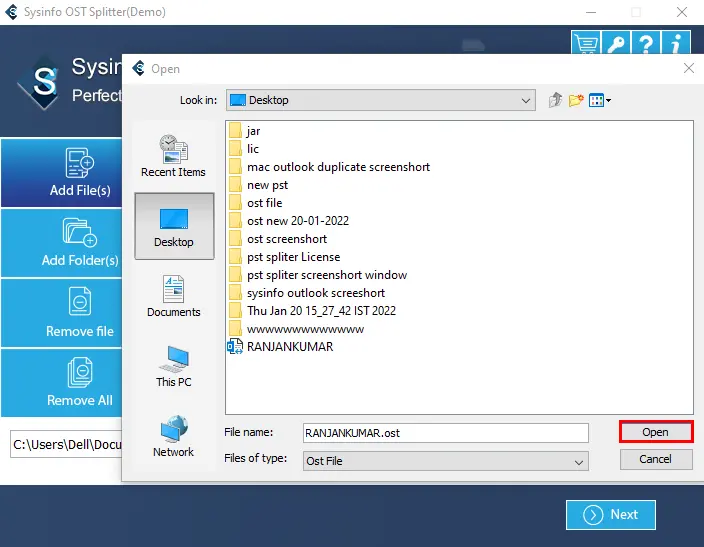Select the lic folder
704x547 pixels.
tap(243, 149)
